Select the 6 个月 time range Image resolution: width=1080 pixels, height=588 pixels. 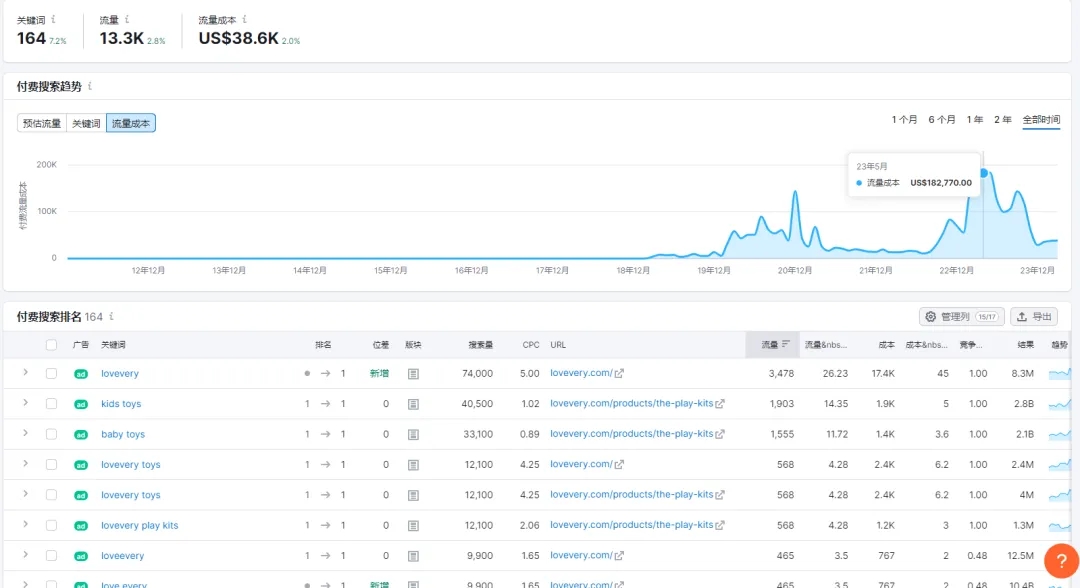tap(941, 120)
